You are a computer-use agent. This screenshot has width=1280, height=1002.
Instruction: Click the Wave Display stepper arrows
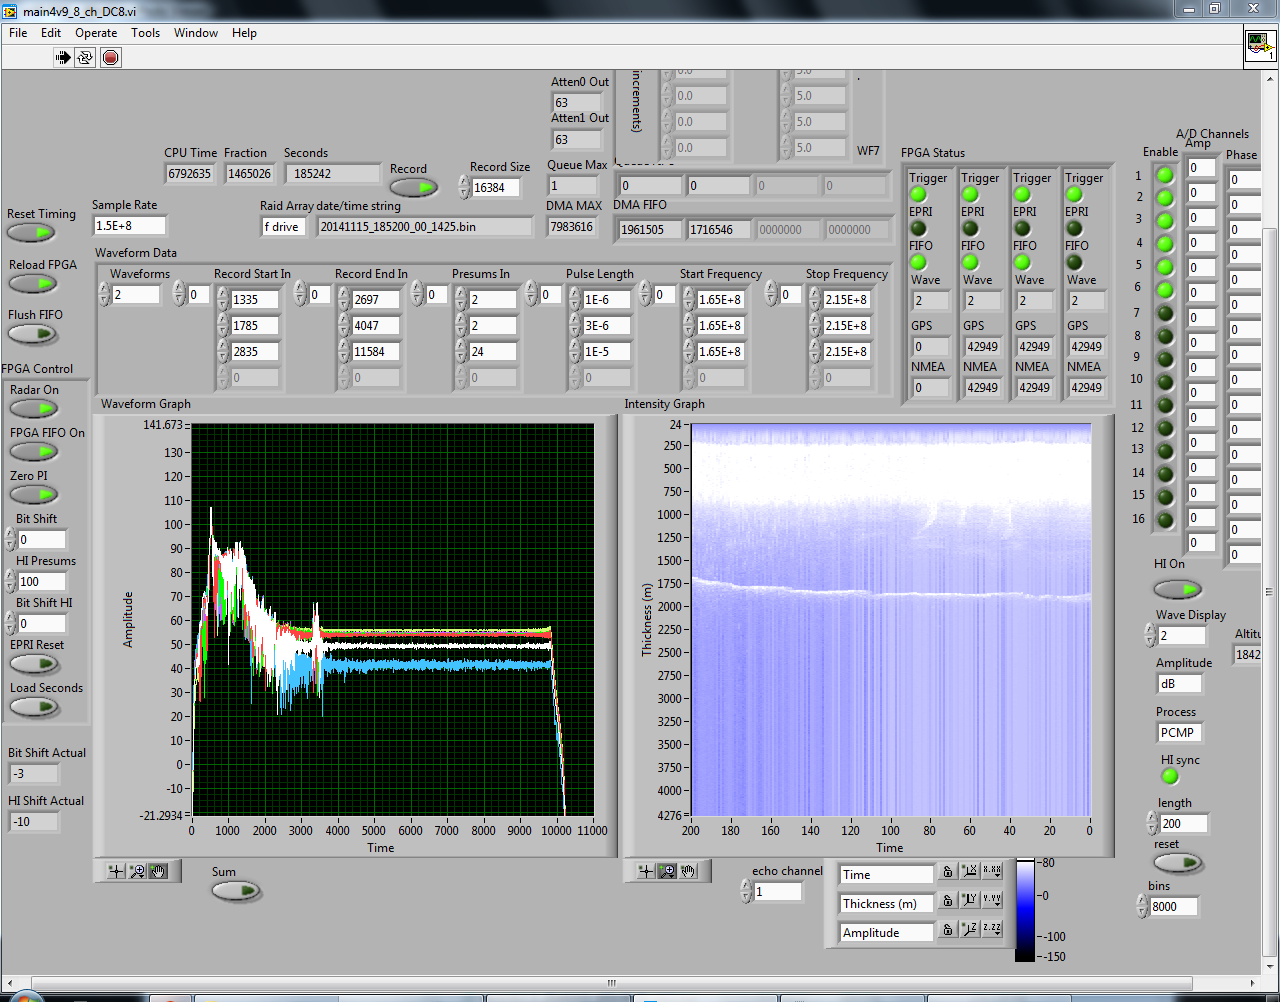click(1150, 635)
